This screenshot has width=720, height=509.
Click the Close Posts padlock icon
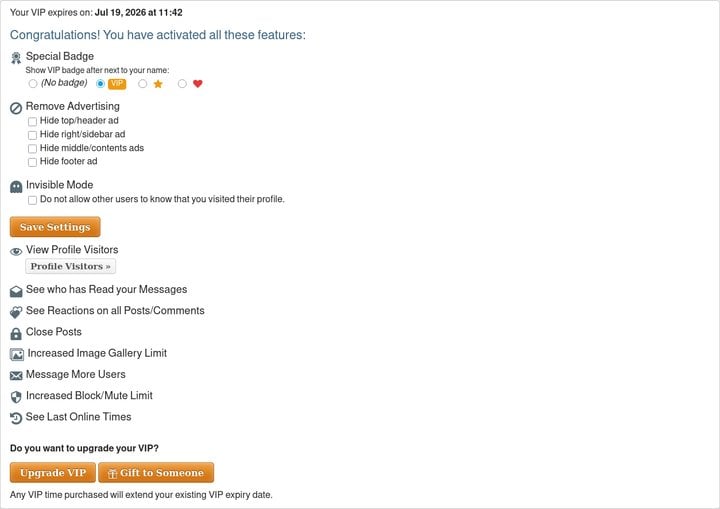(16, 333)
